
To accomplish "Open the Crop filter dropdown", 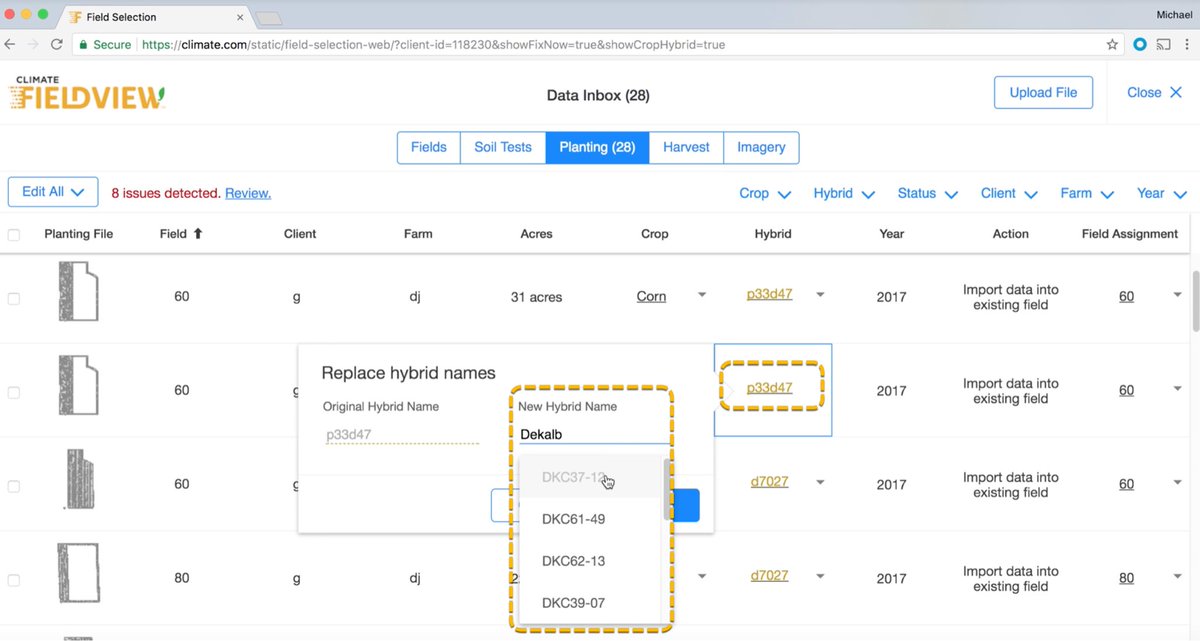I will pyautogui.click(x=765, y=194).
